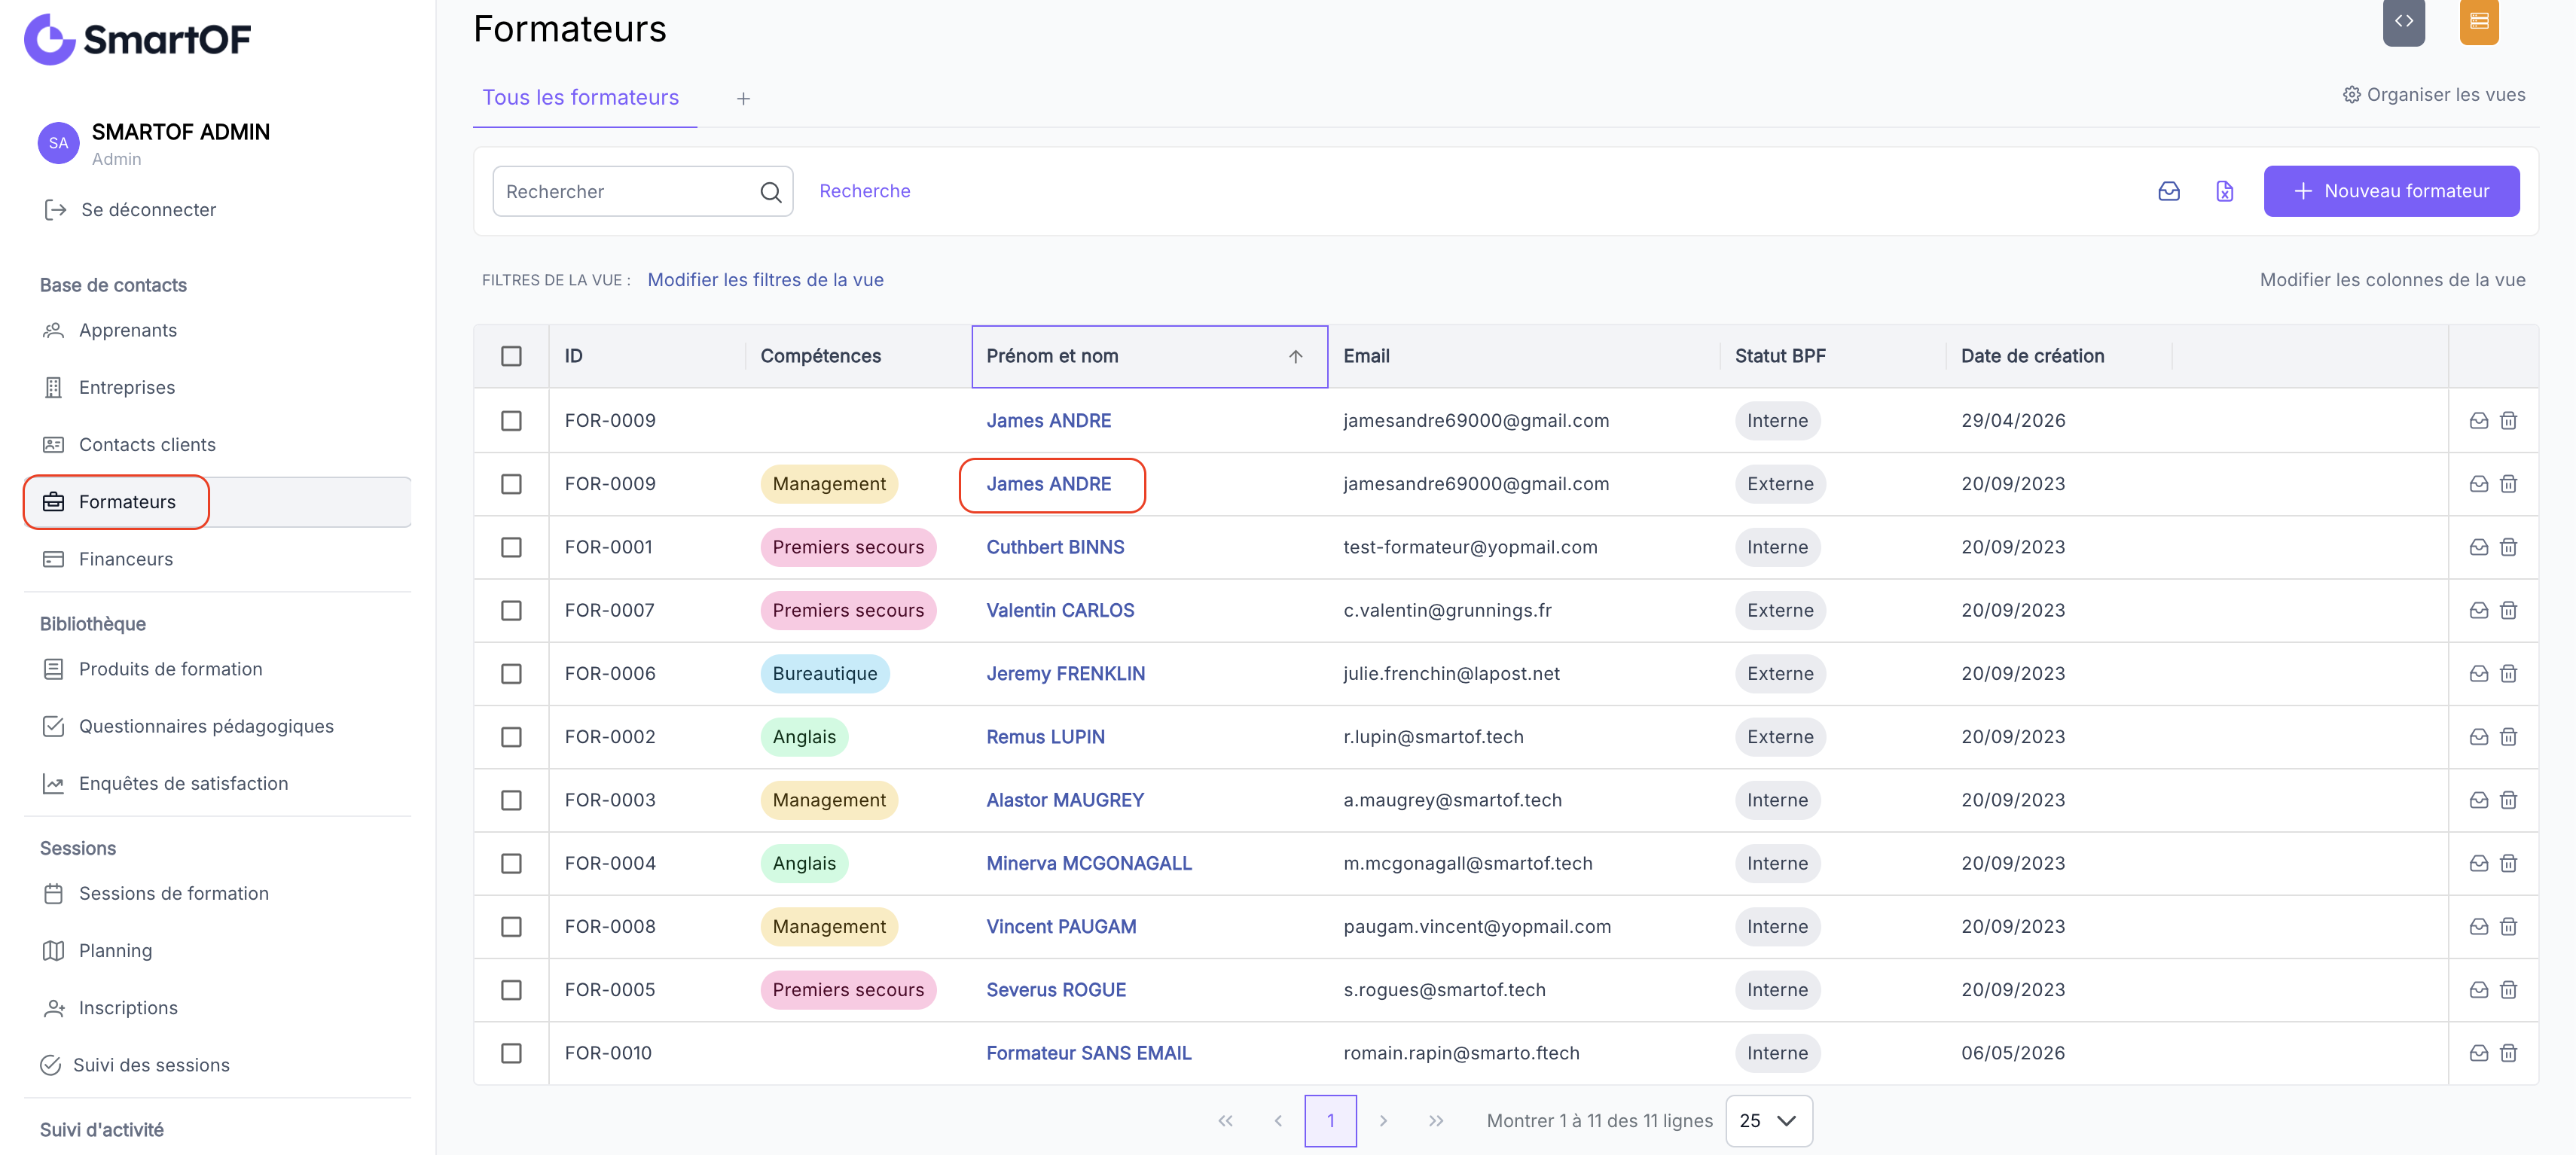Open Financeurs in the sidebar

(125, 559)
